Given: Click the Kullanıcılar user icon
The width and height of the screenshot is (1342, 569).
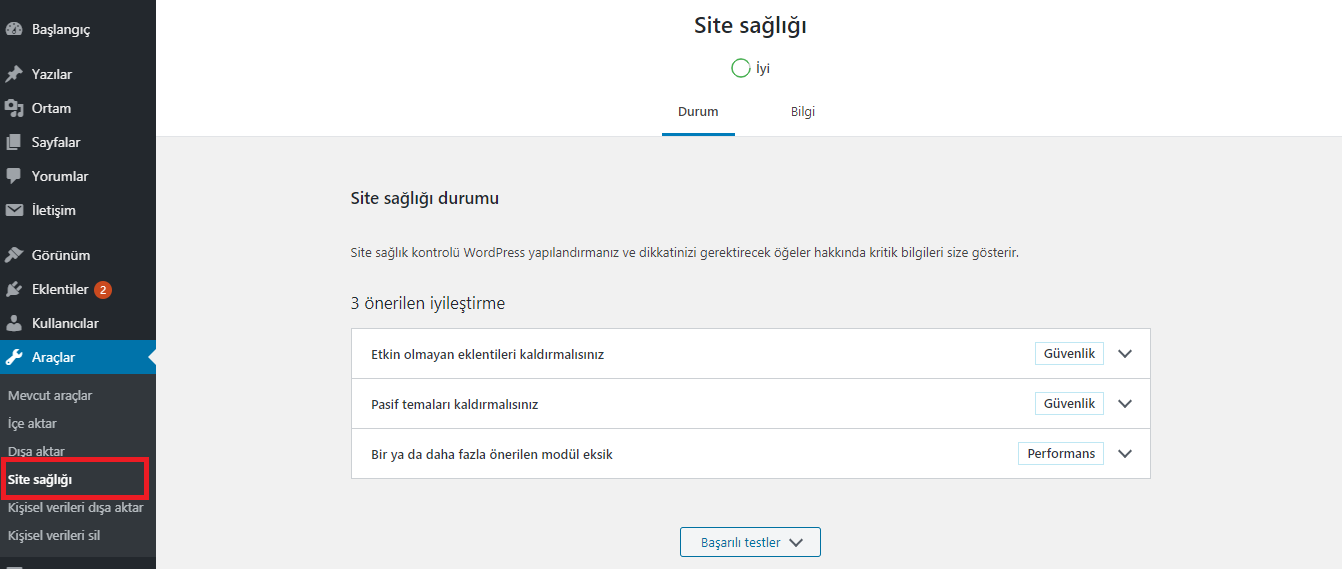Looking at the screenshot, I should click(x=14, y=323).
